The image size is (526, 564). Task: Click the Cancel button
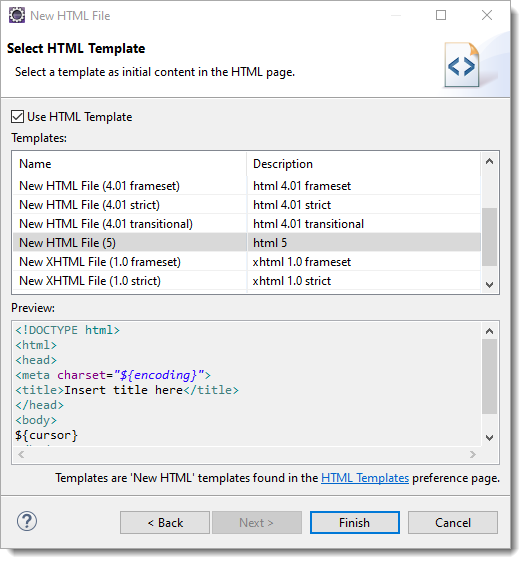pos(453,523)
